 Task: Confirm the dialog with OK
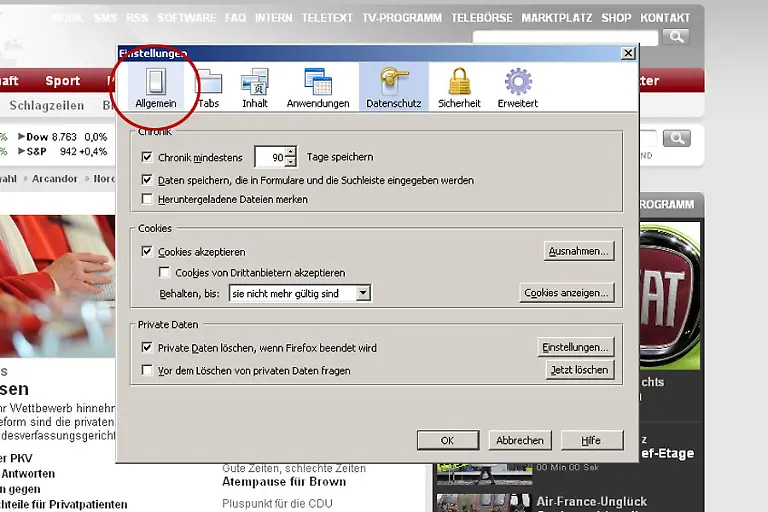447,440
